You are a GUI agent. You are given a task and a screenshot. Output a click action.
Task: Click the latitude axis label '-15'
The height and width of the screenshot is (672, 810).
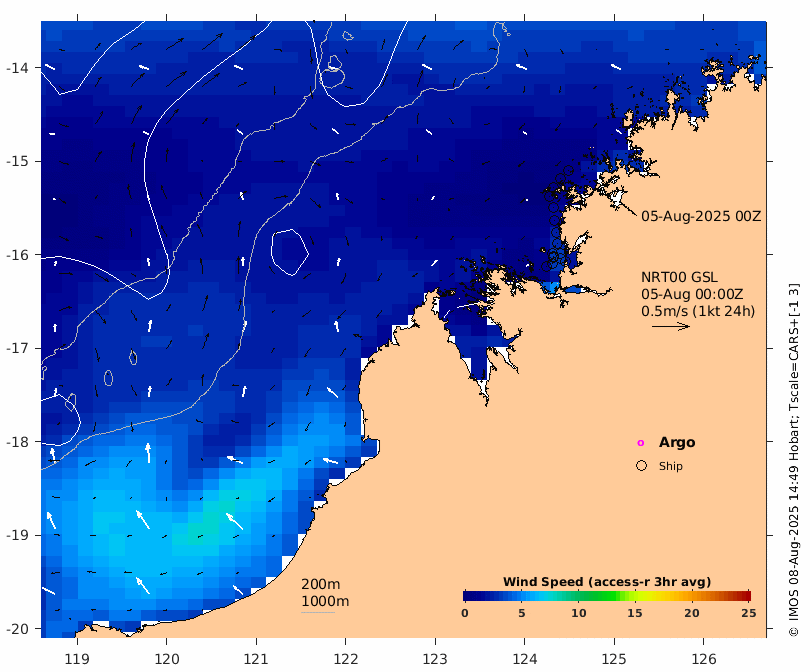18,161
